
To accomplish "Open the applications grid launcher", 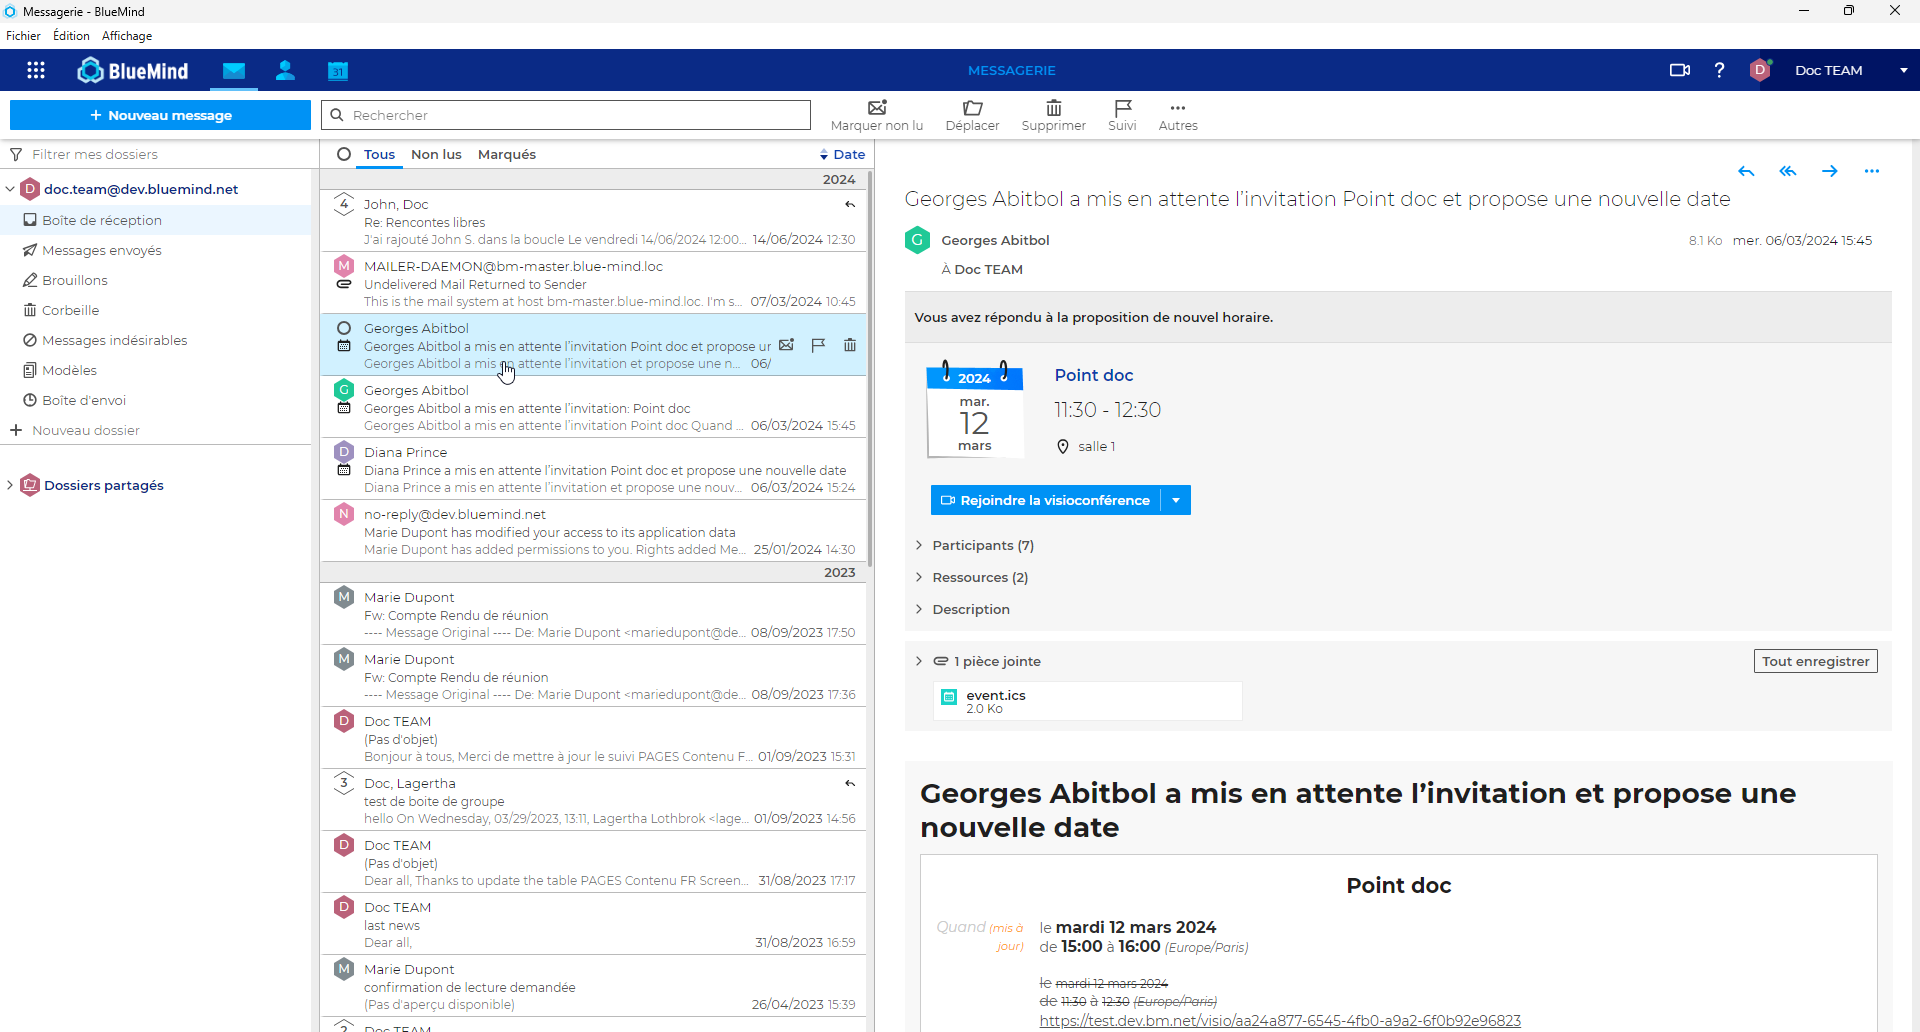I will [36, 70].
